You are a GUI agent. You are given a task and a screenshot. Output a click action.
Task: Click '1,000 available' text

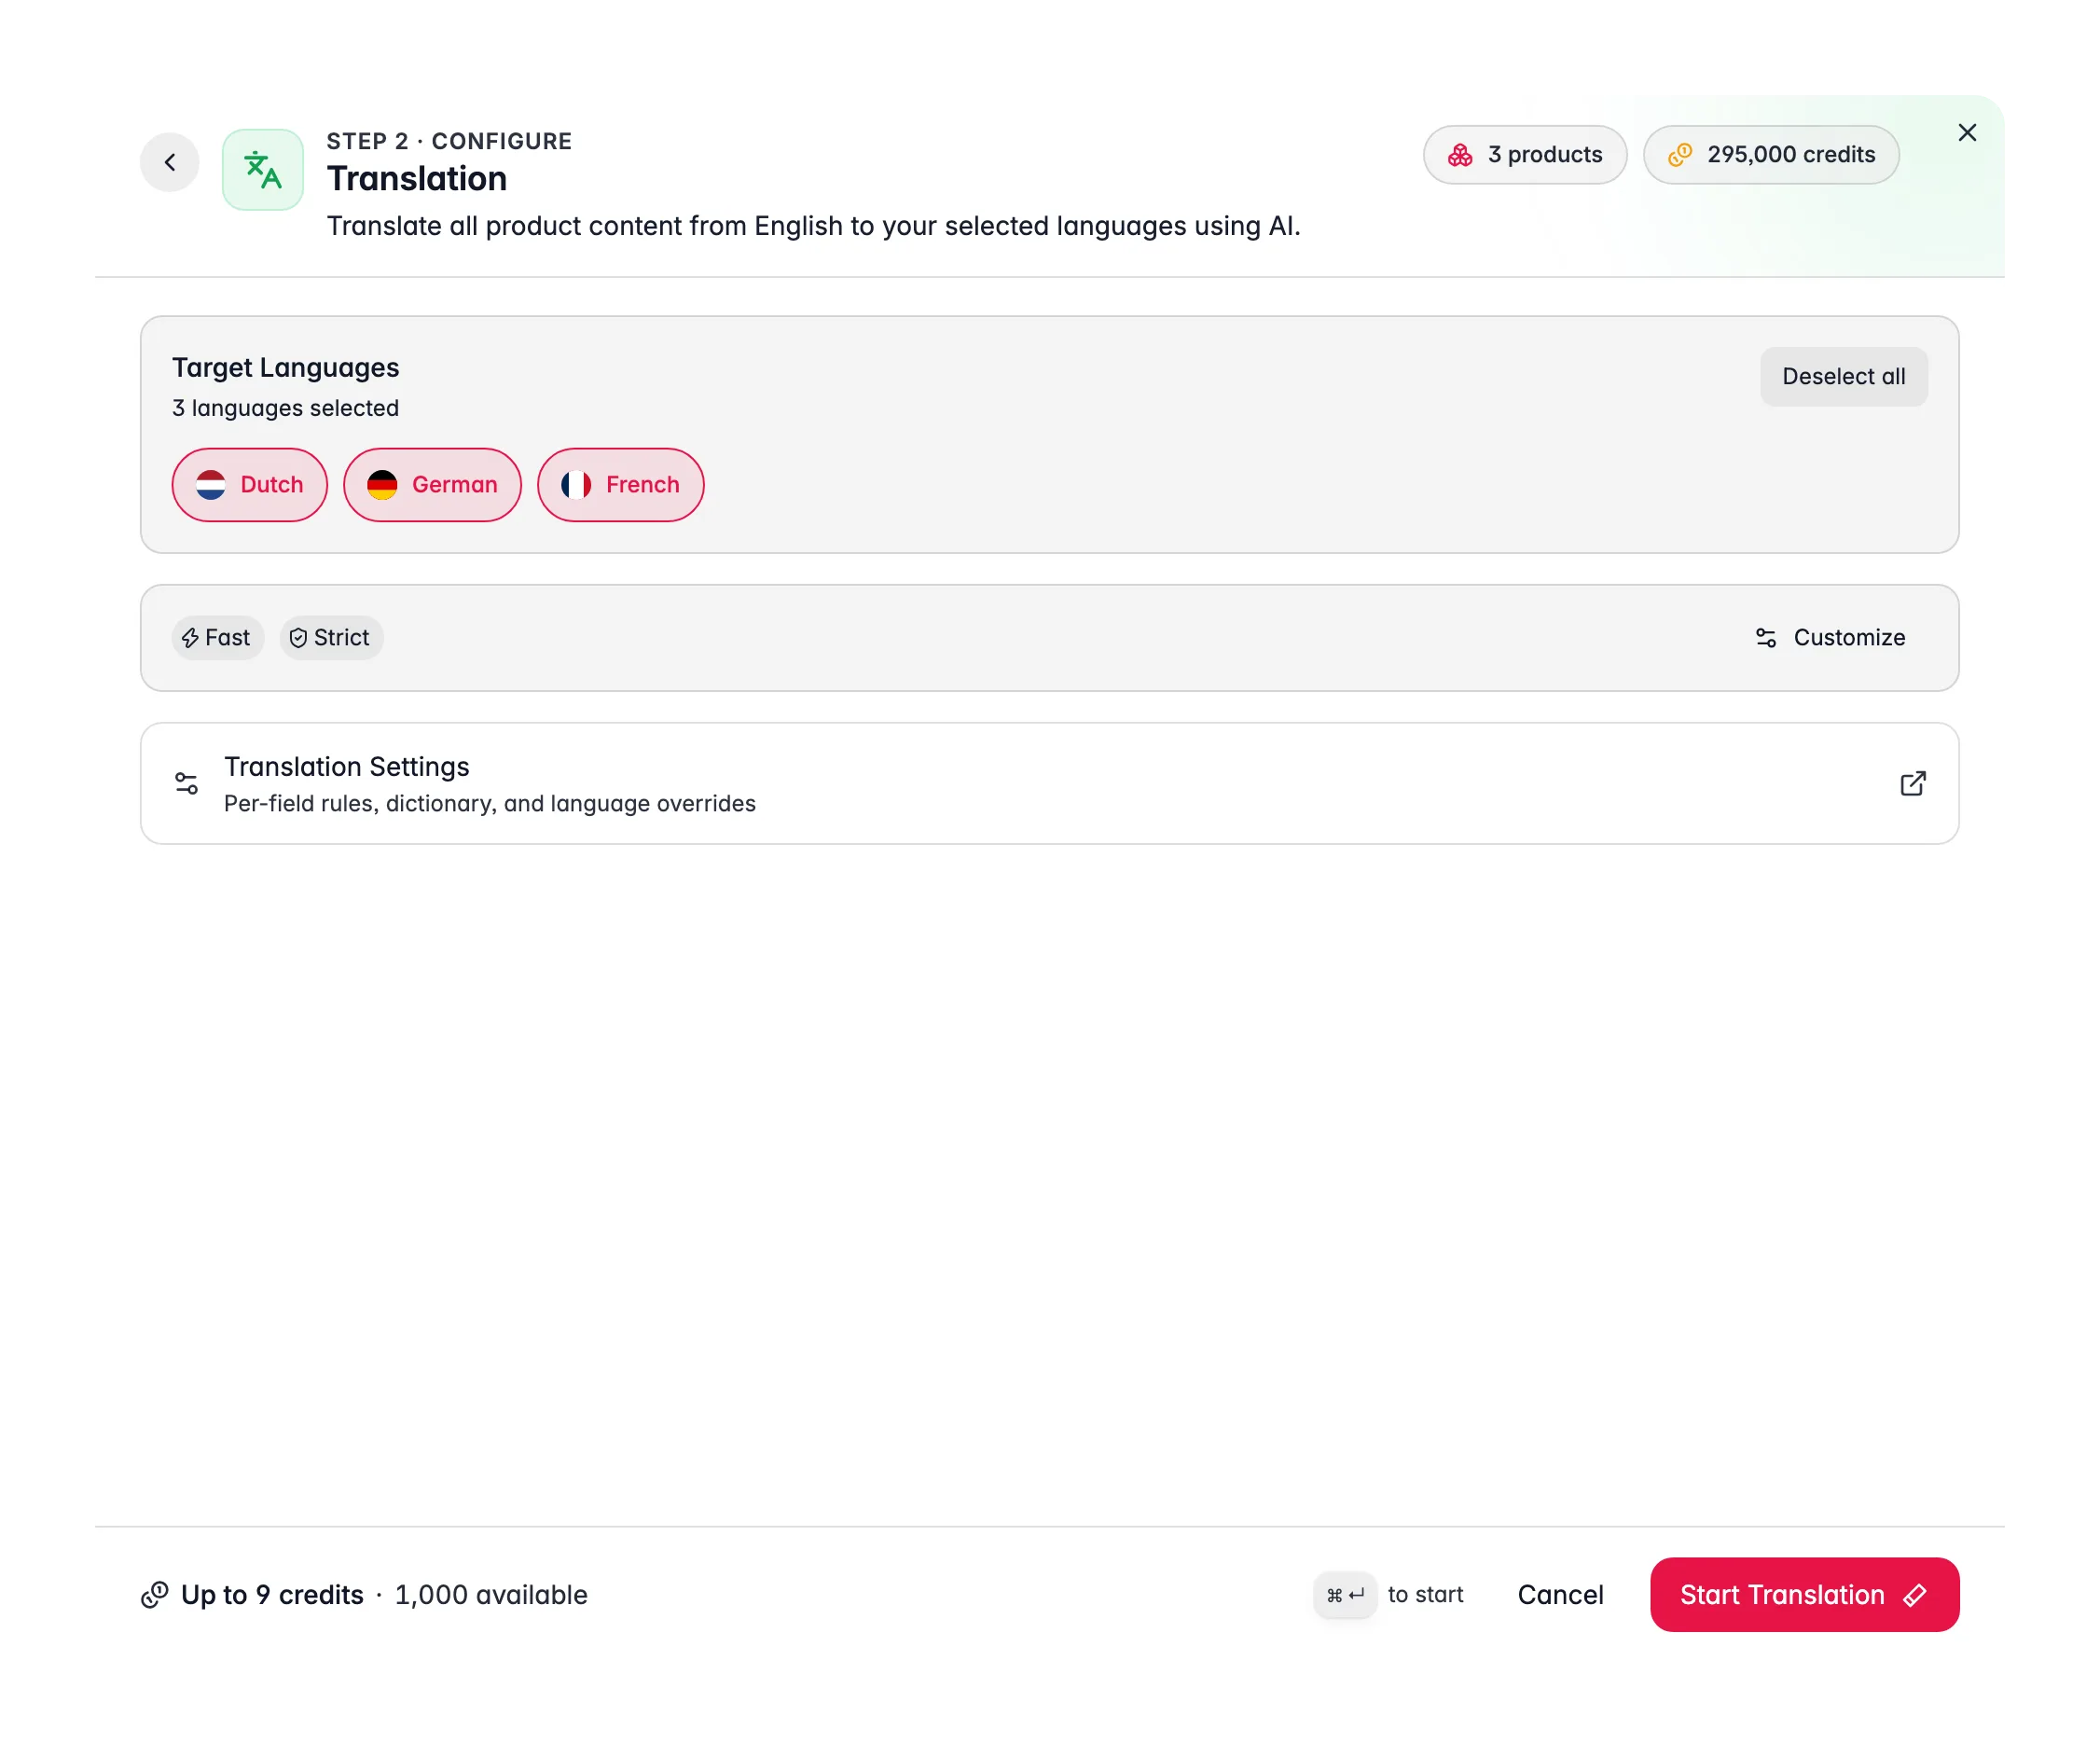(x=491, y=1595)
